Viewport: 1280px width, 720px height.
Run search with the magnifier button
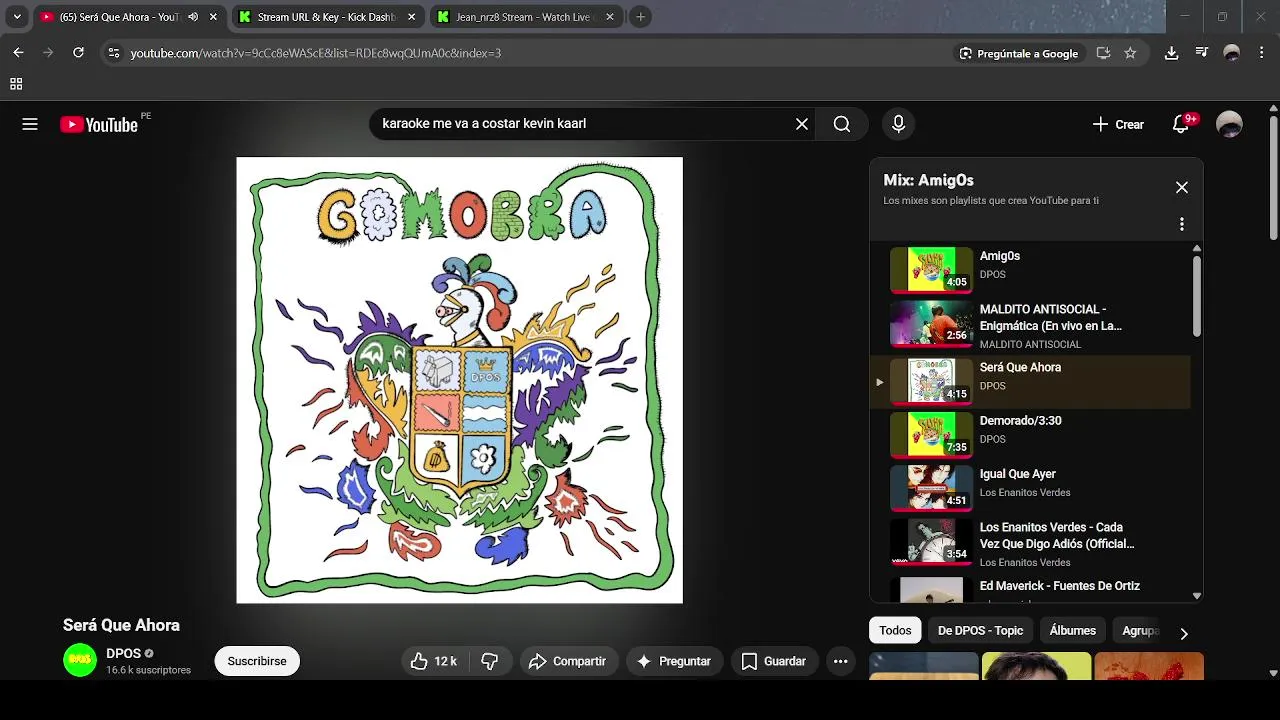click(x=842, y=124)
